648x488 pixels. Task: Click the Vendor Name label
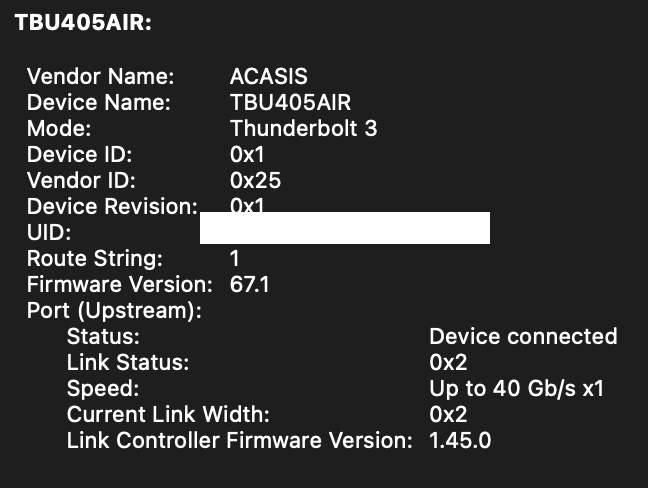(100, 76)
